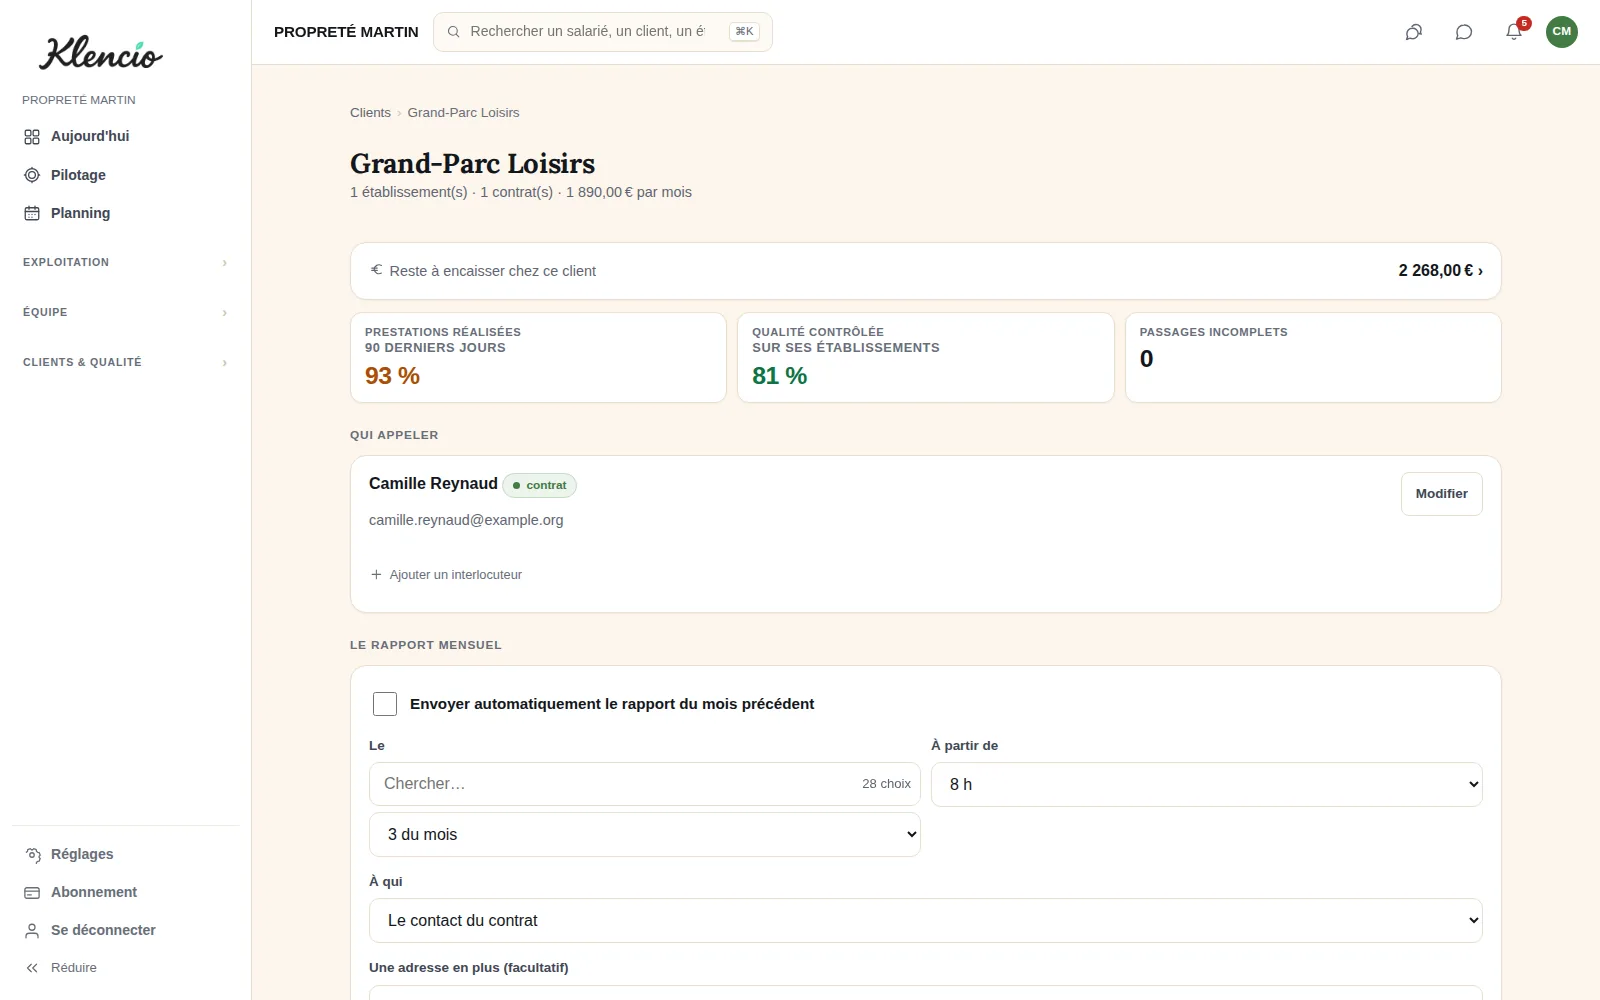The width and height of the screenshot is (1600, 1000).
Task: Open the '8 h' time dropdown
Action: (1206, 785)
